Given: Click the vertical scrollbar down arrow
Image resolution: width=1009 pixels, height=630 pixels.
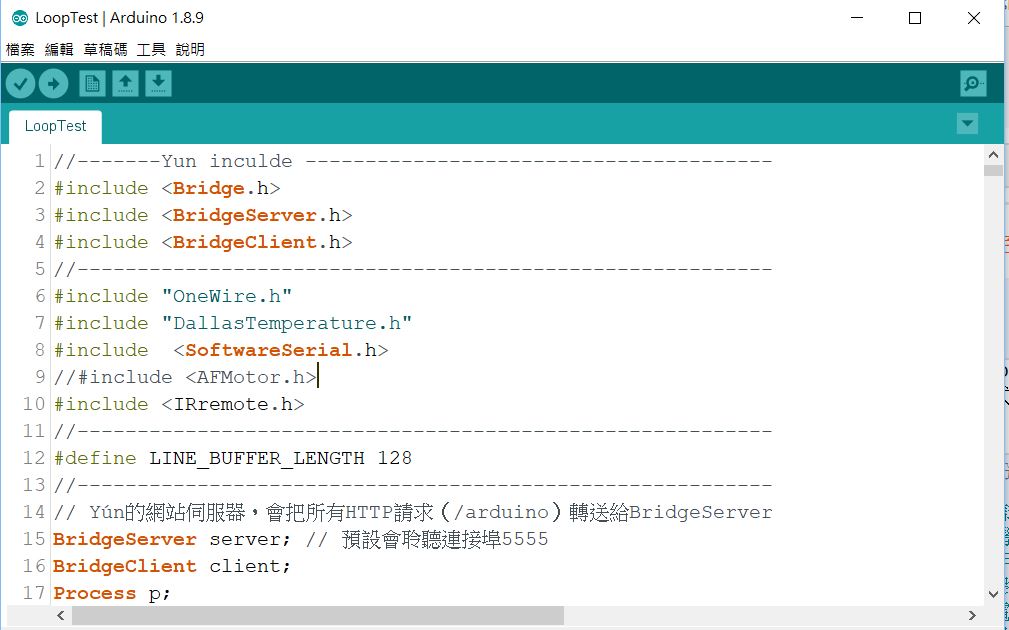Looking at the screenshot, I should point(993,594).
